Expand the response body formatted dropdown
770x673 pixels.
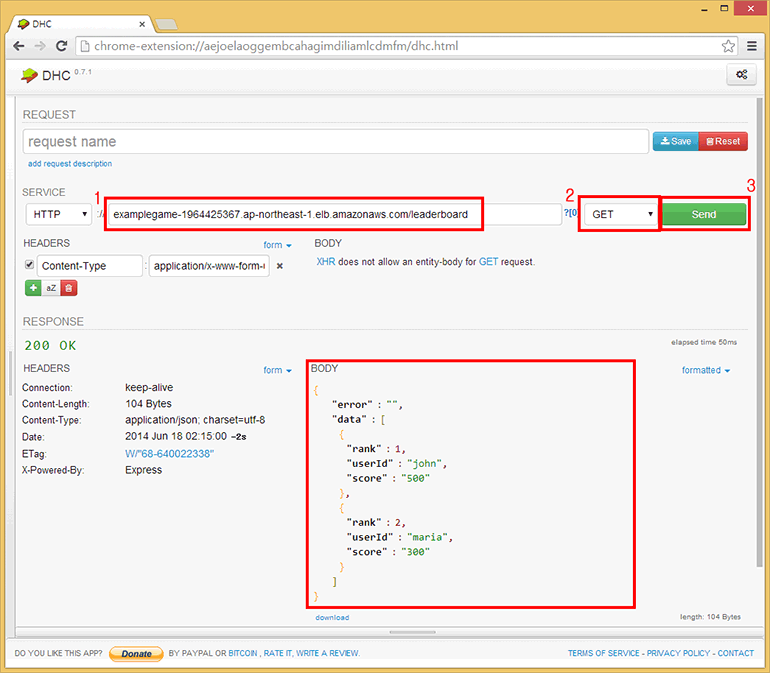[705, 370]
